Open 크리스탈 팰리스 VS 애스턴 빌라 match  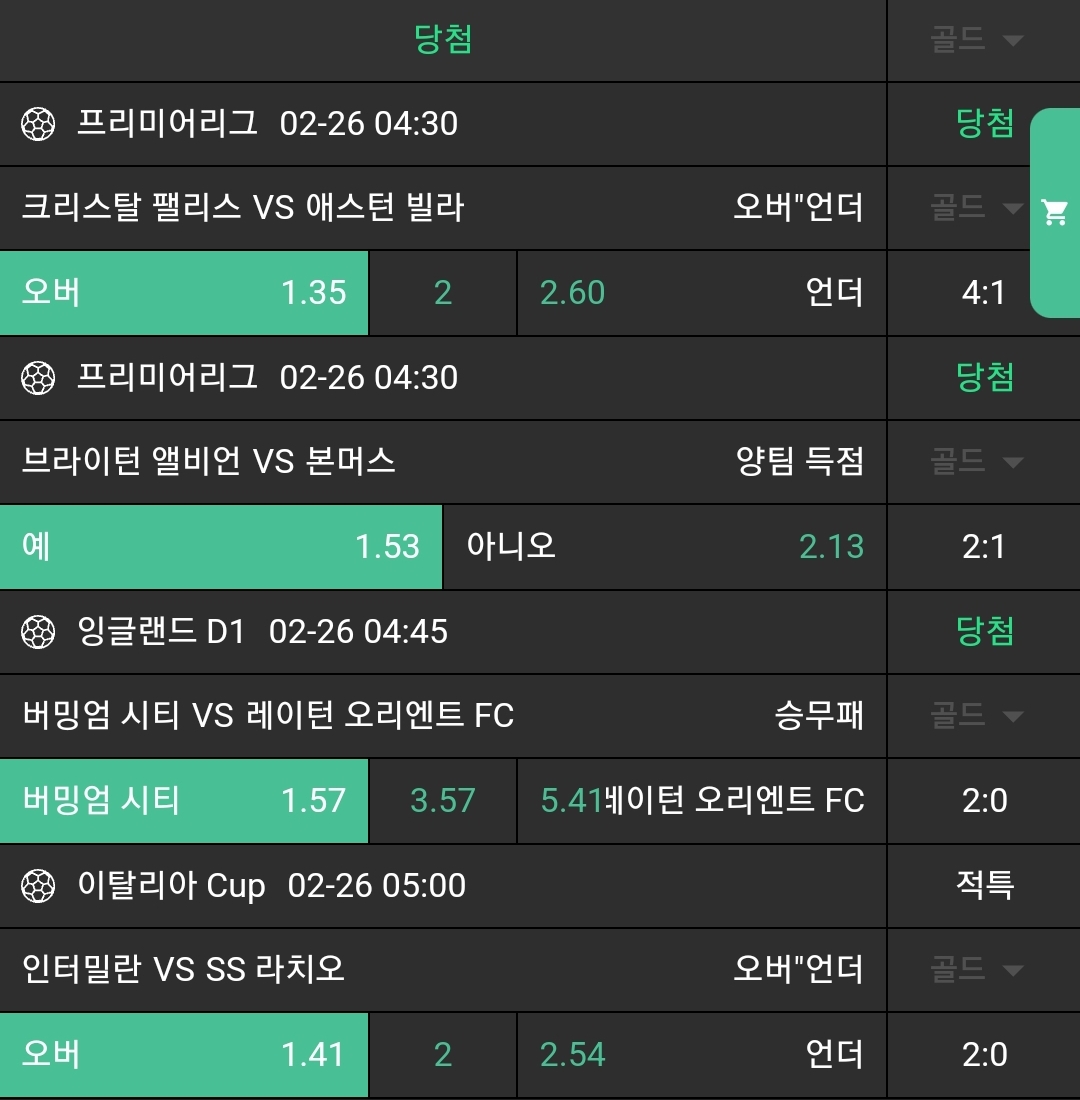(x=243, y=208)
